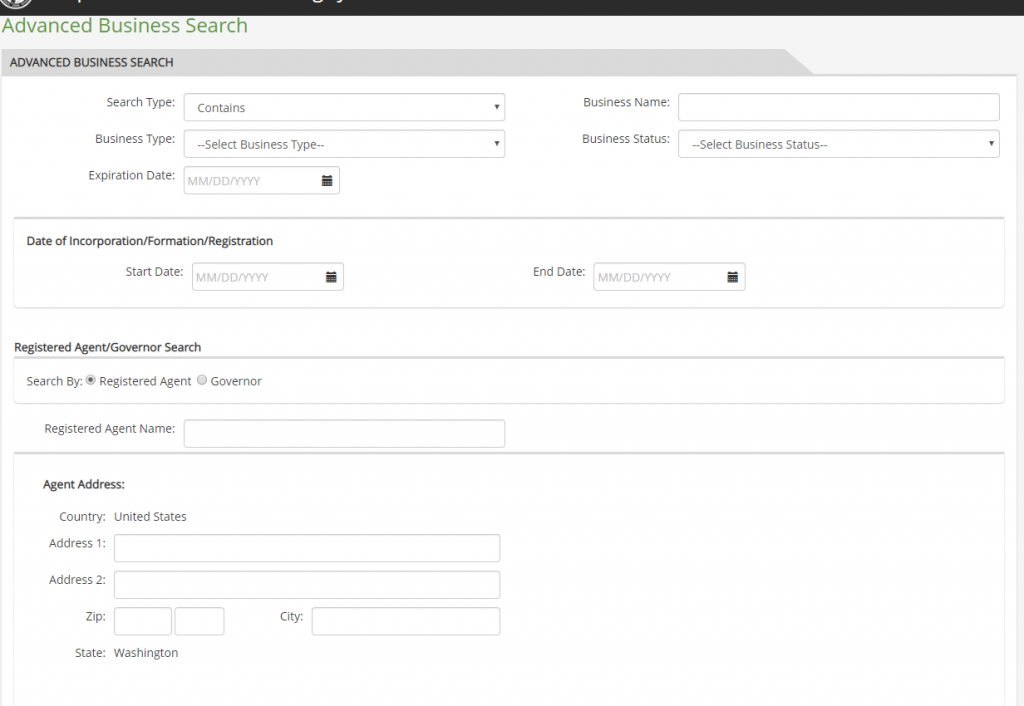Focus the Address 1 input field

(307, 548)
